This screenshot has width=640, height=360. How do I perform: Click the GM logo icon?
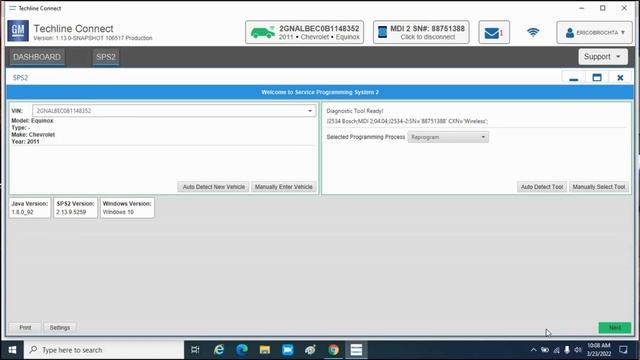pyautogui.click(x=18, y=31)
